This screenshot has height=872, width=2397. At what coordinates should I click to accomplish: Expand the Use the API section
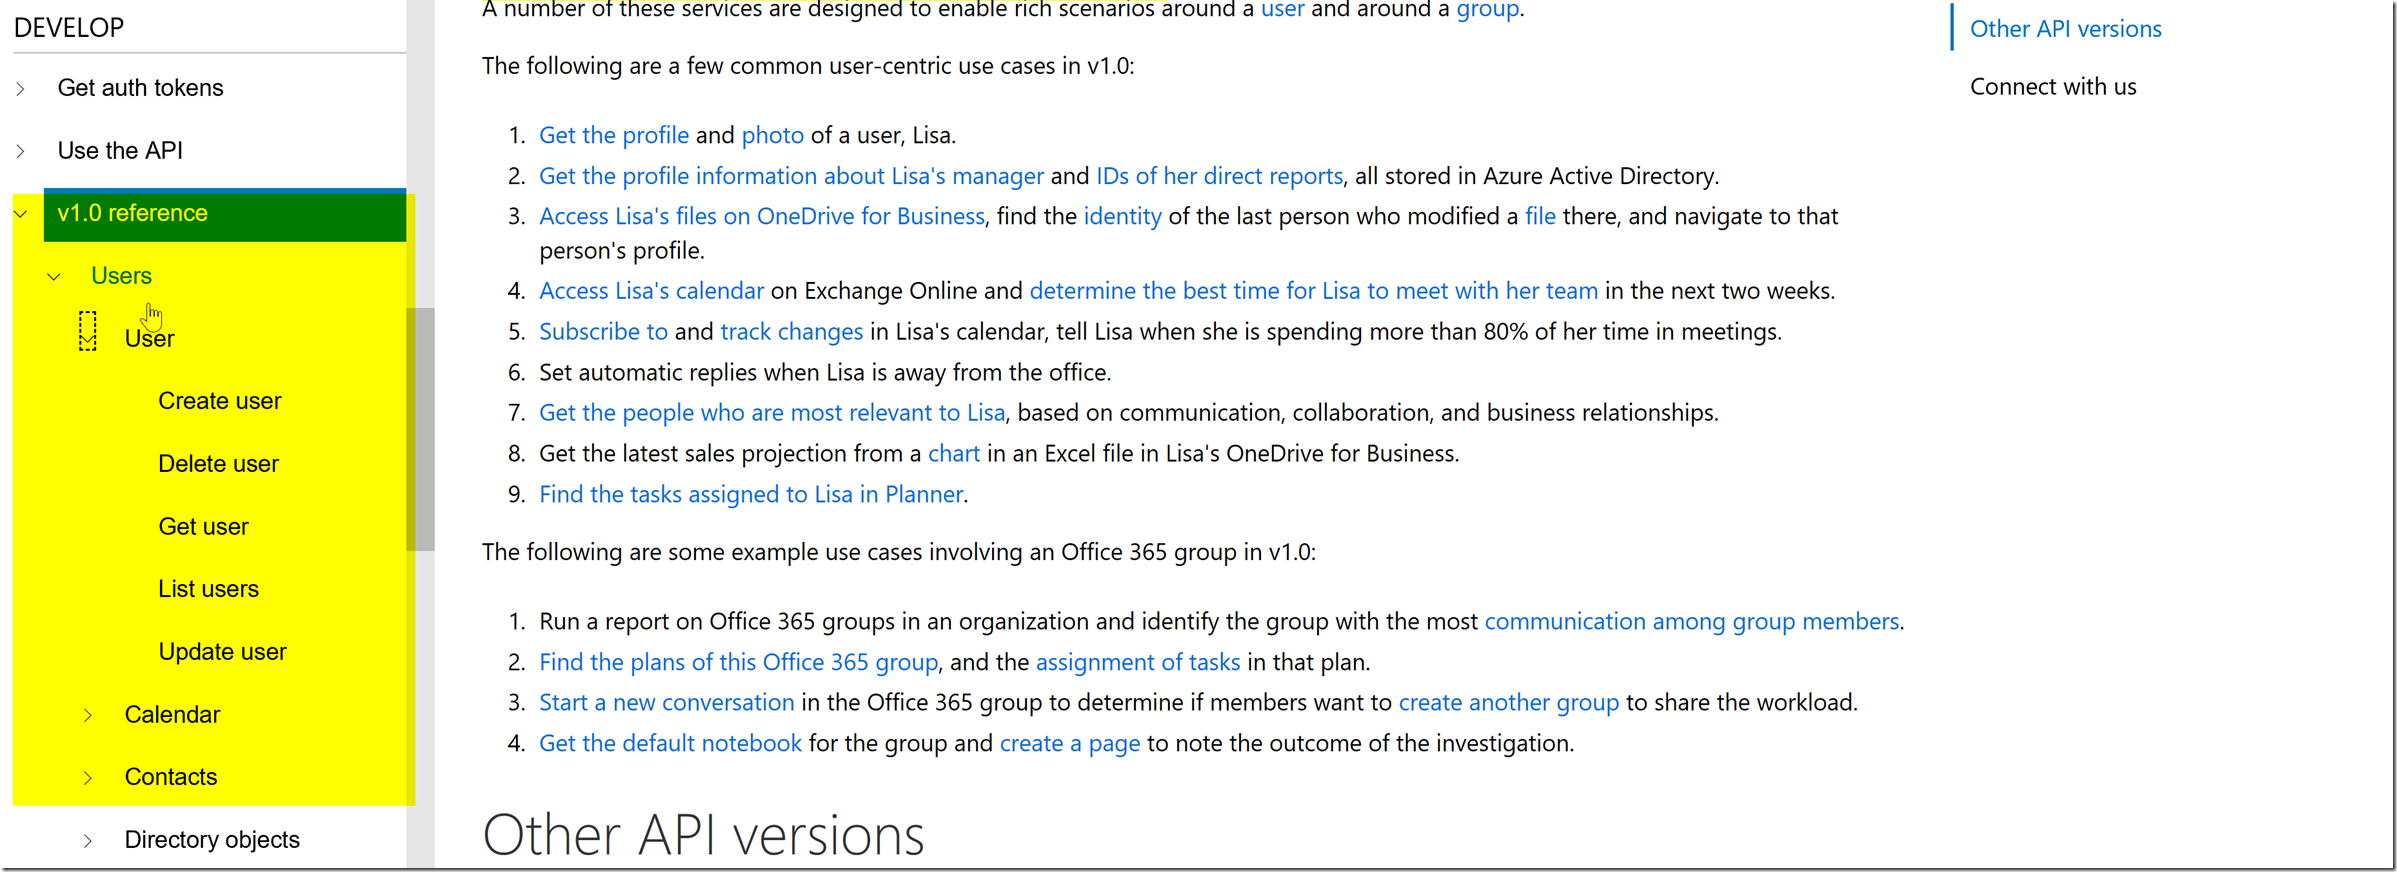[x=20, y=151]
